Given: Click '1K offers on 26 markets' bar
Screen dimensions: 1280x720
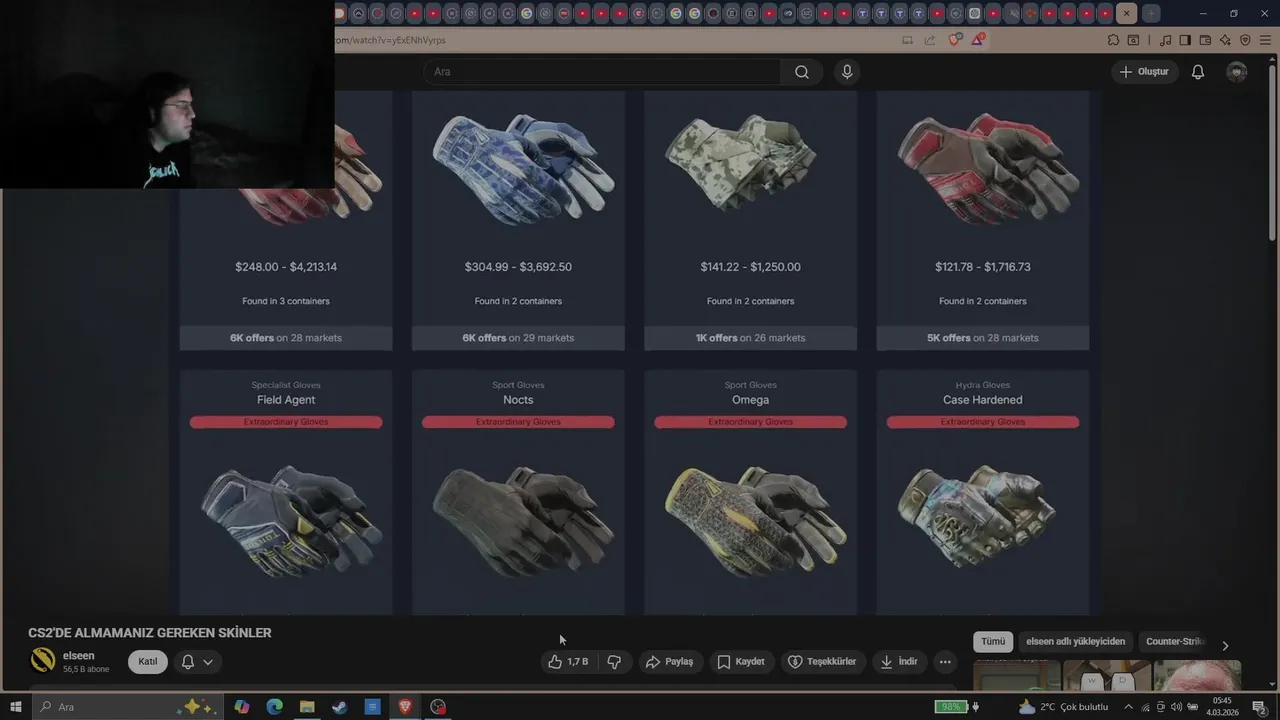Looking at the screenshot, I should click(x=750, y=338).
